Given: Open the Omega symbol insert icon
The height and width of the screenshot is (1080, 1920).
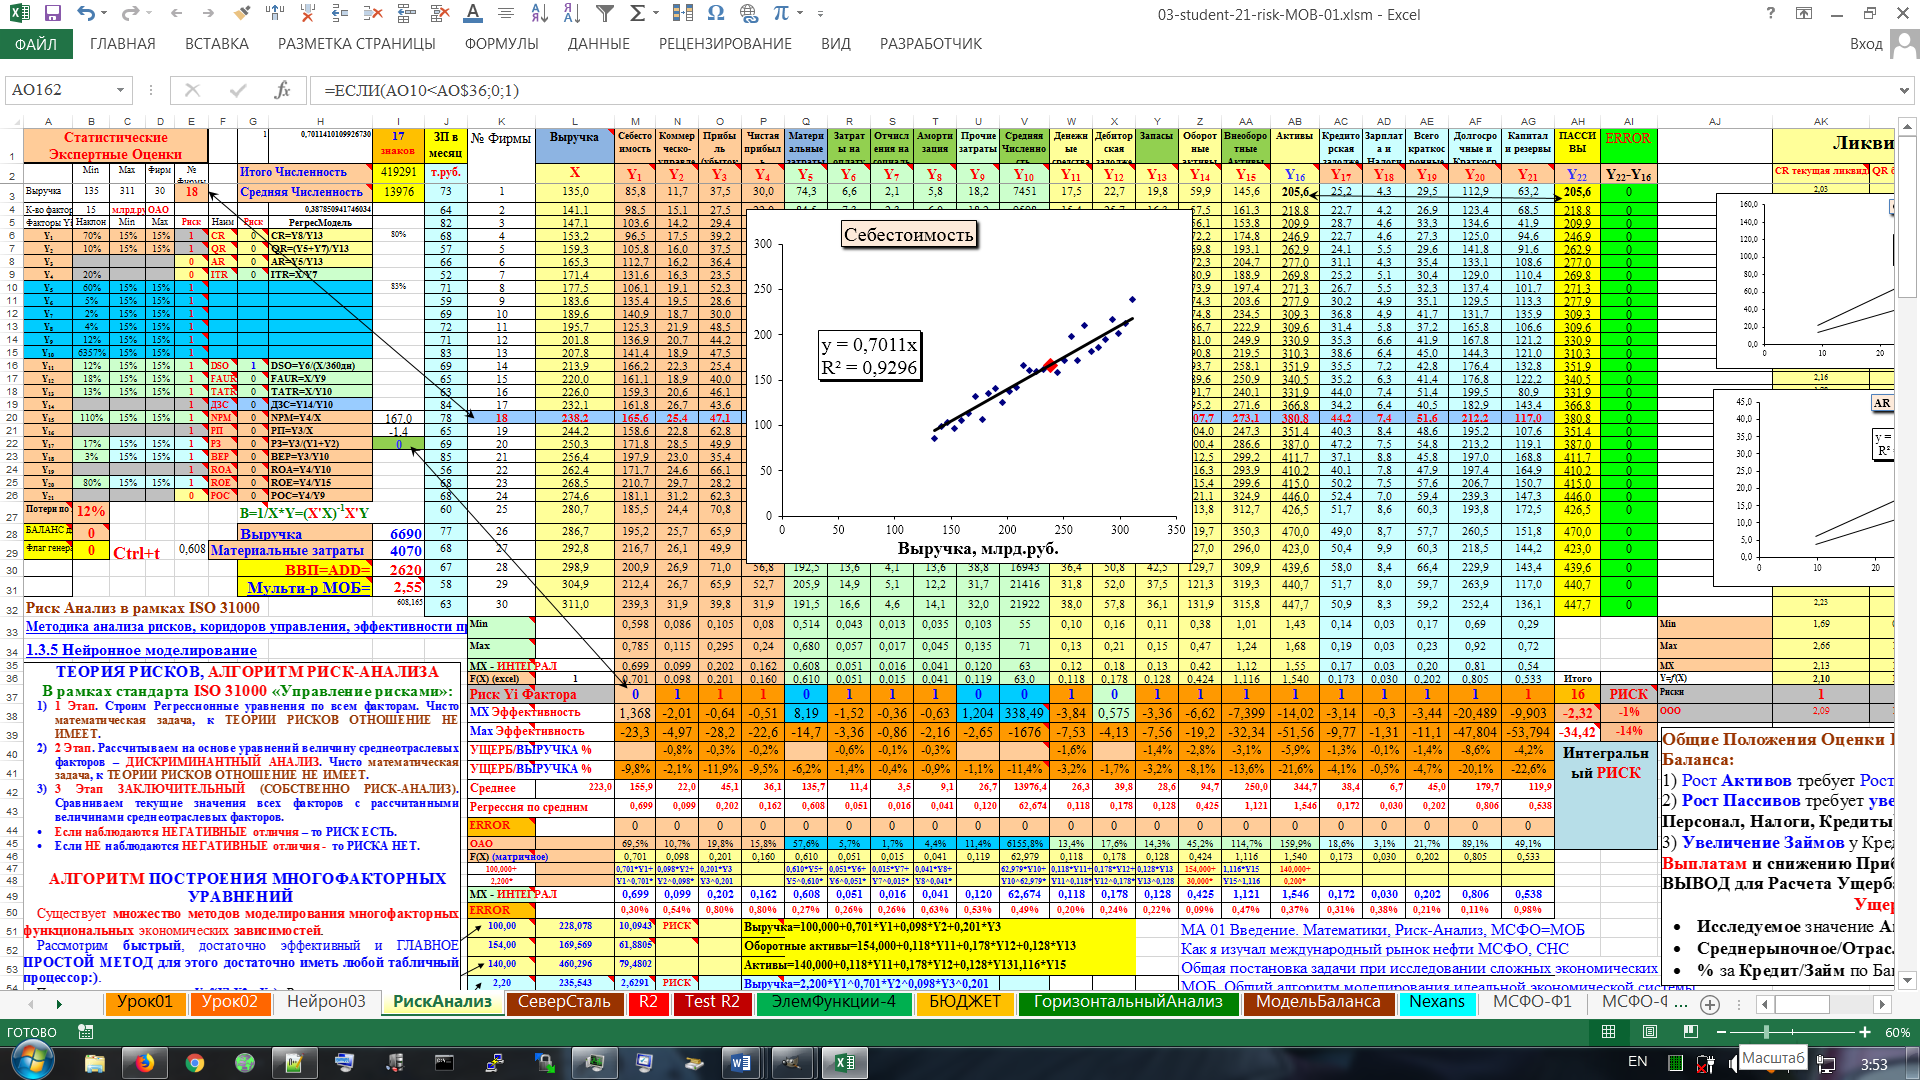Looking at the screenshot, I should [715, 14].
